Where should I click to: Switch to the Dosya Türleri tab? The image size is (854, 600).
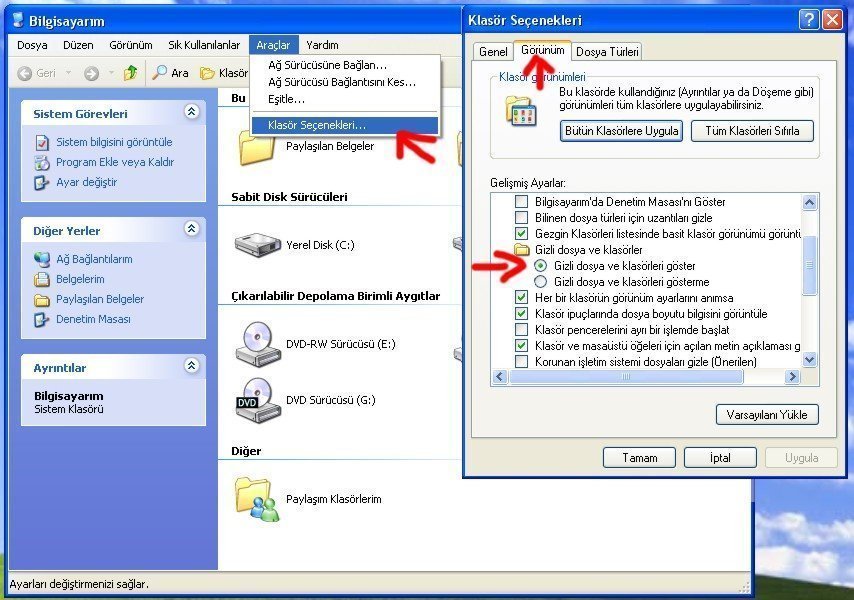(x=608, y=51)
